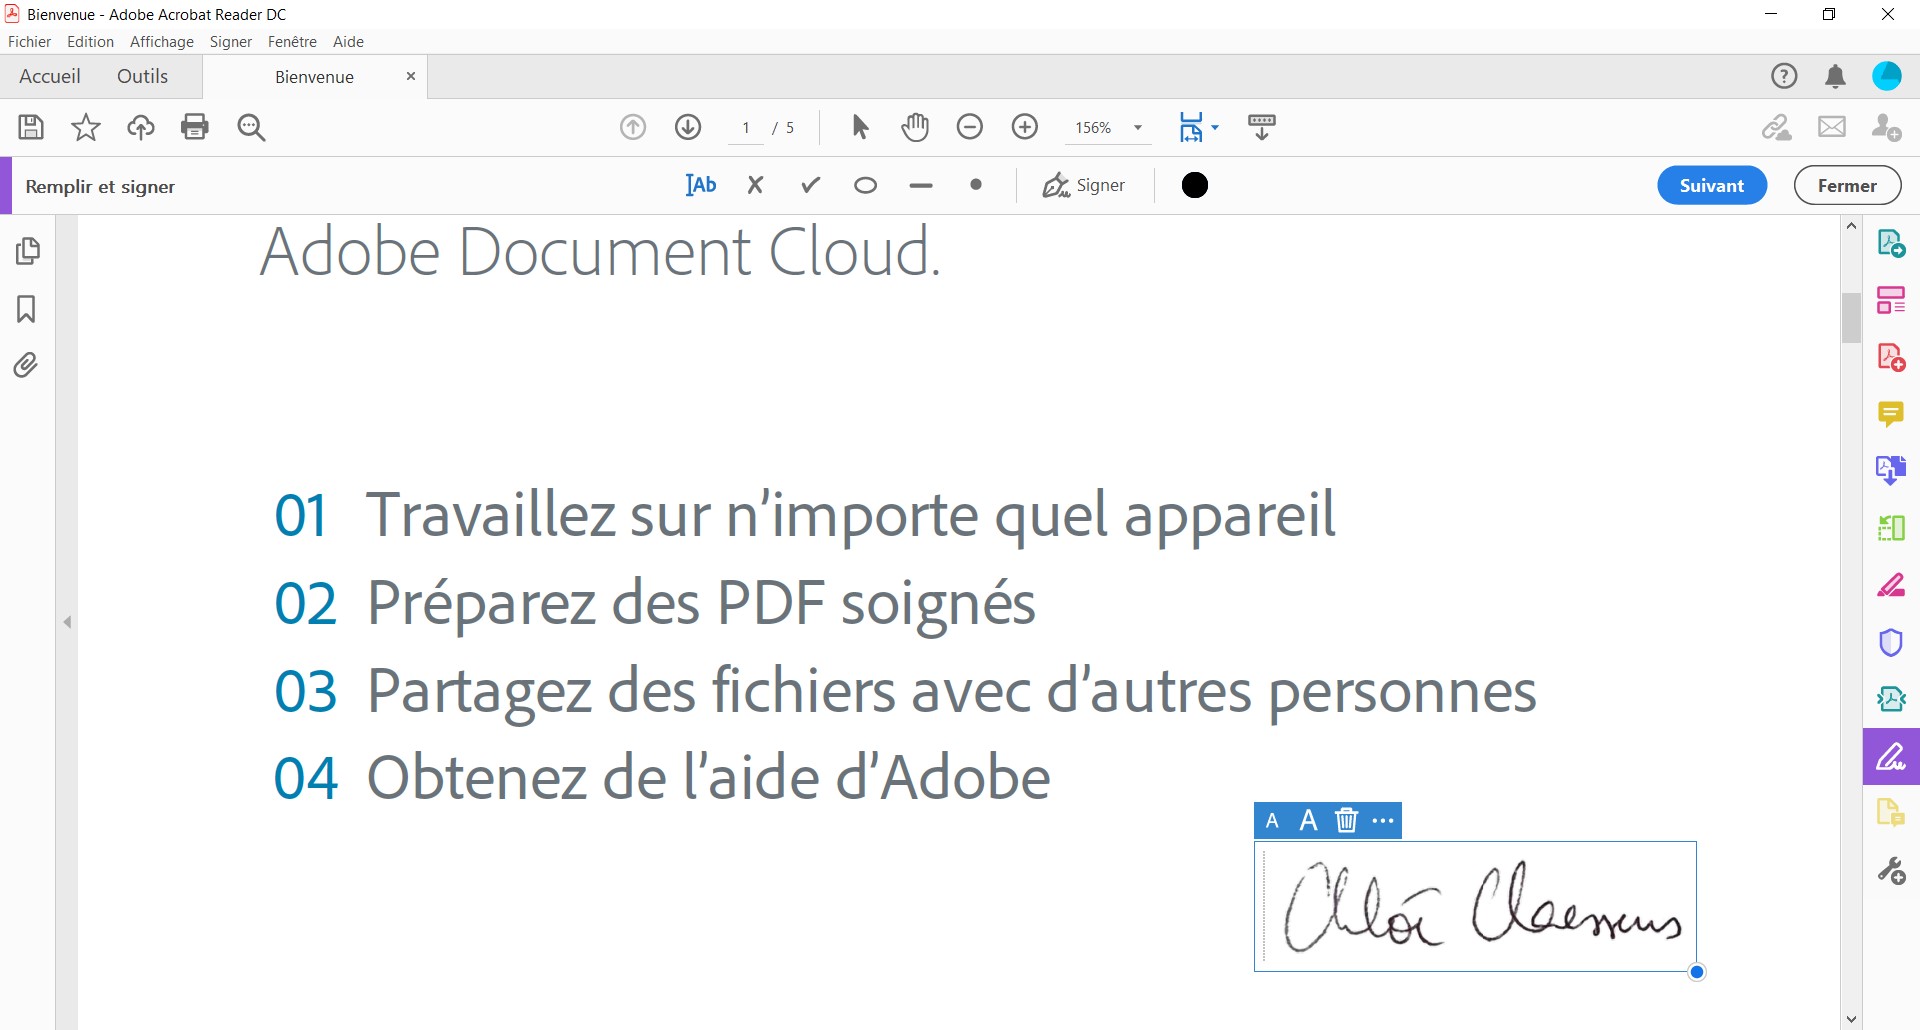Open the bookmarks panel icon
Screen dimensions: 1920x1030
click(x=27, y=309)
